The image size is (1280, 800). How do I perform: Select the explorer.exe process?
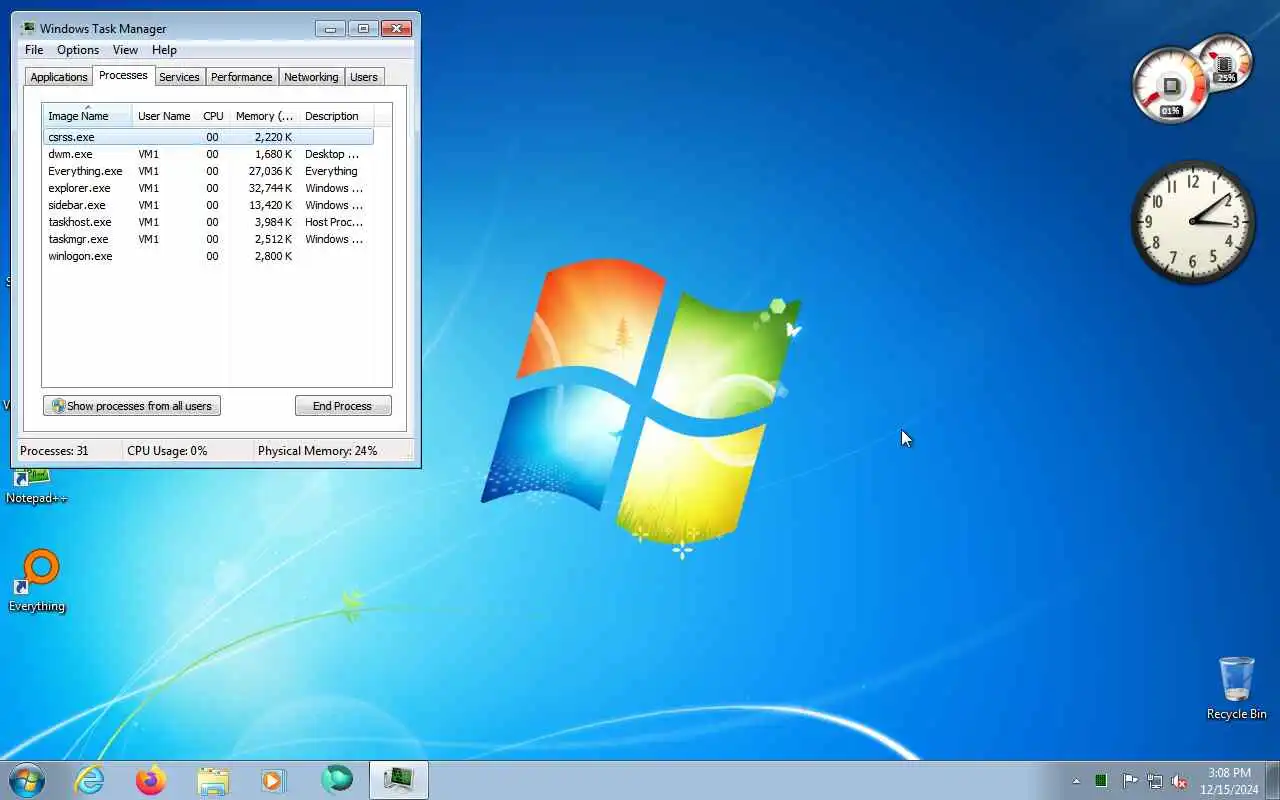(x=208, y=188)
